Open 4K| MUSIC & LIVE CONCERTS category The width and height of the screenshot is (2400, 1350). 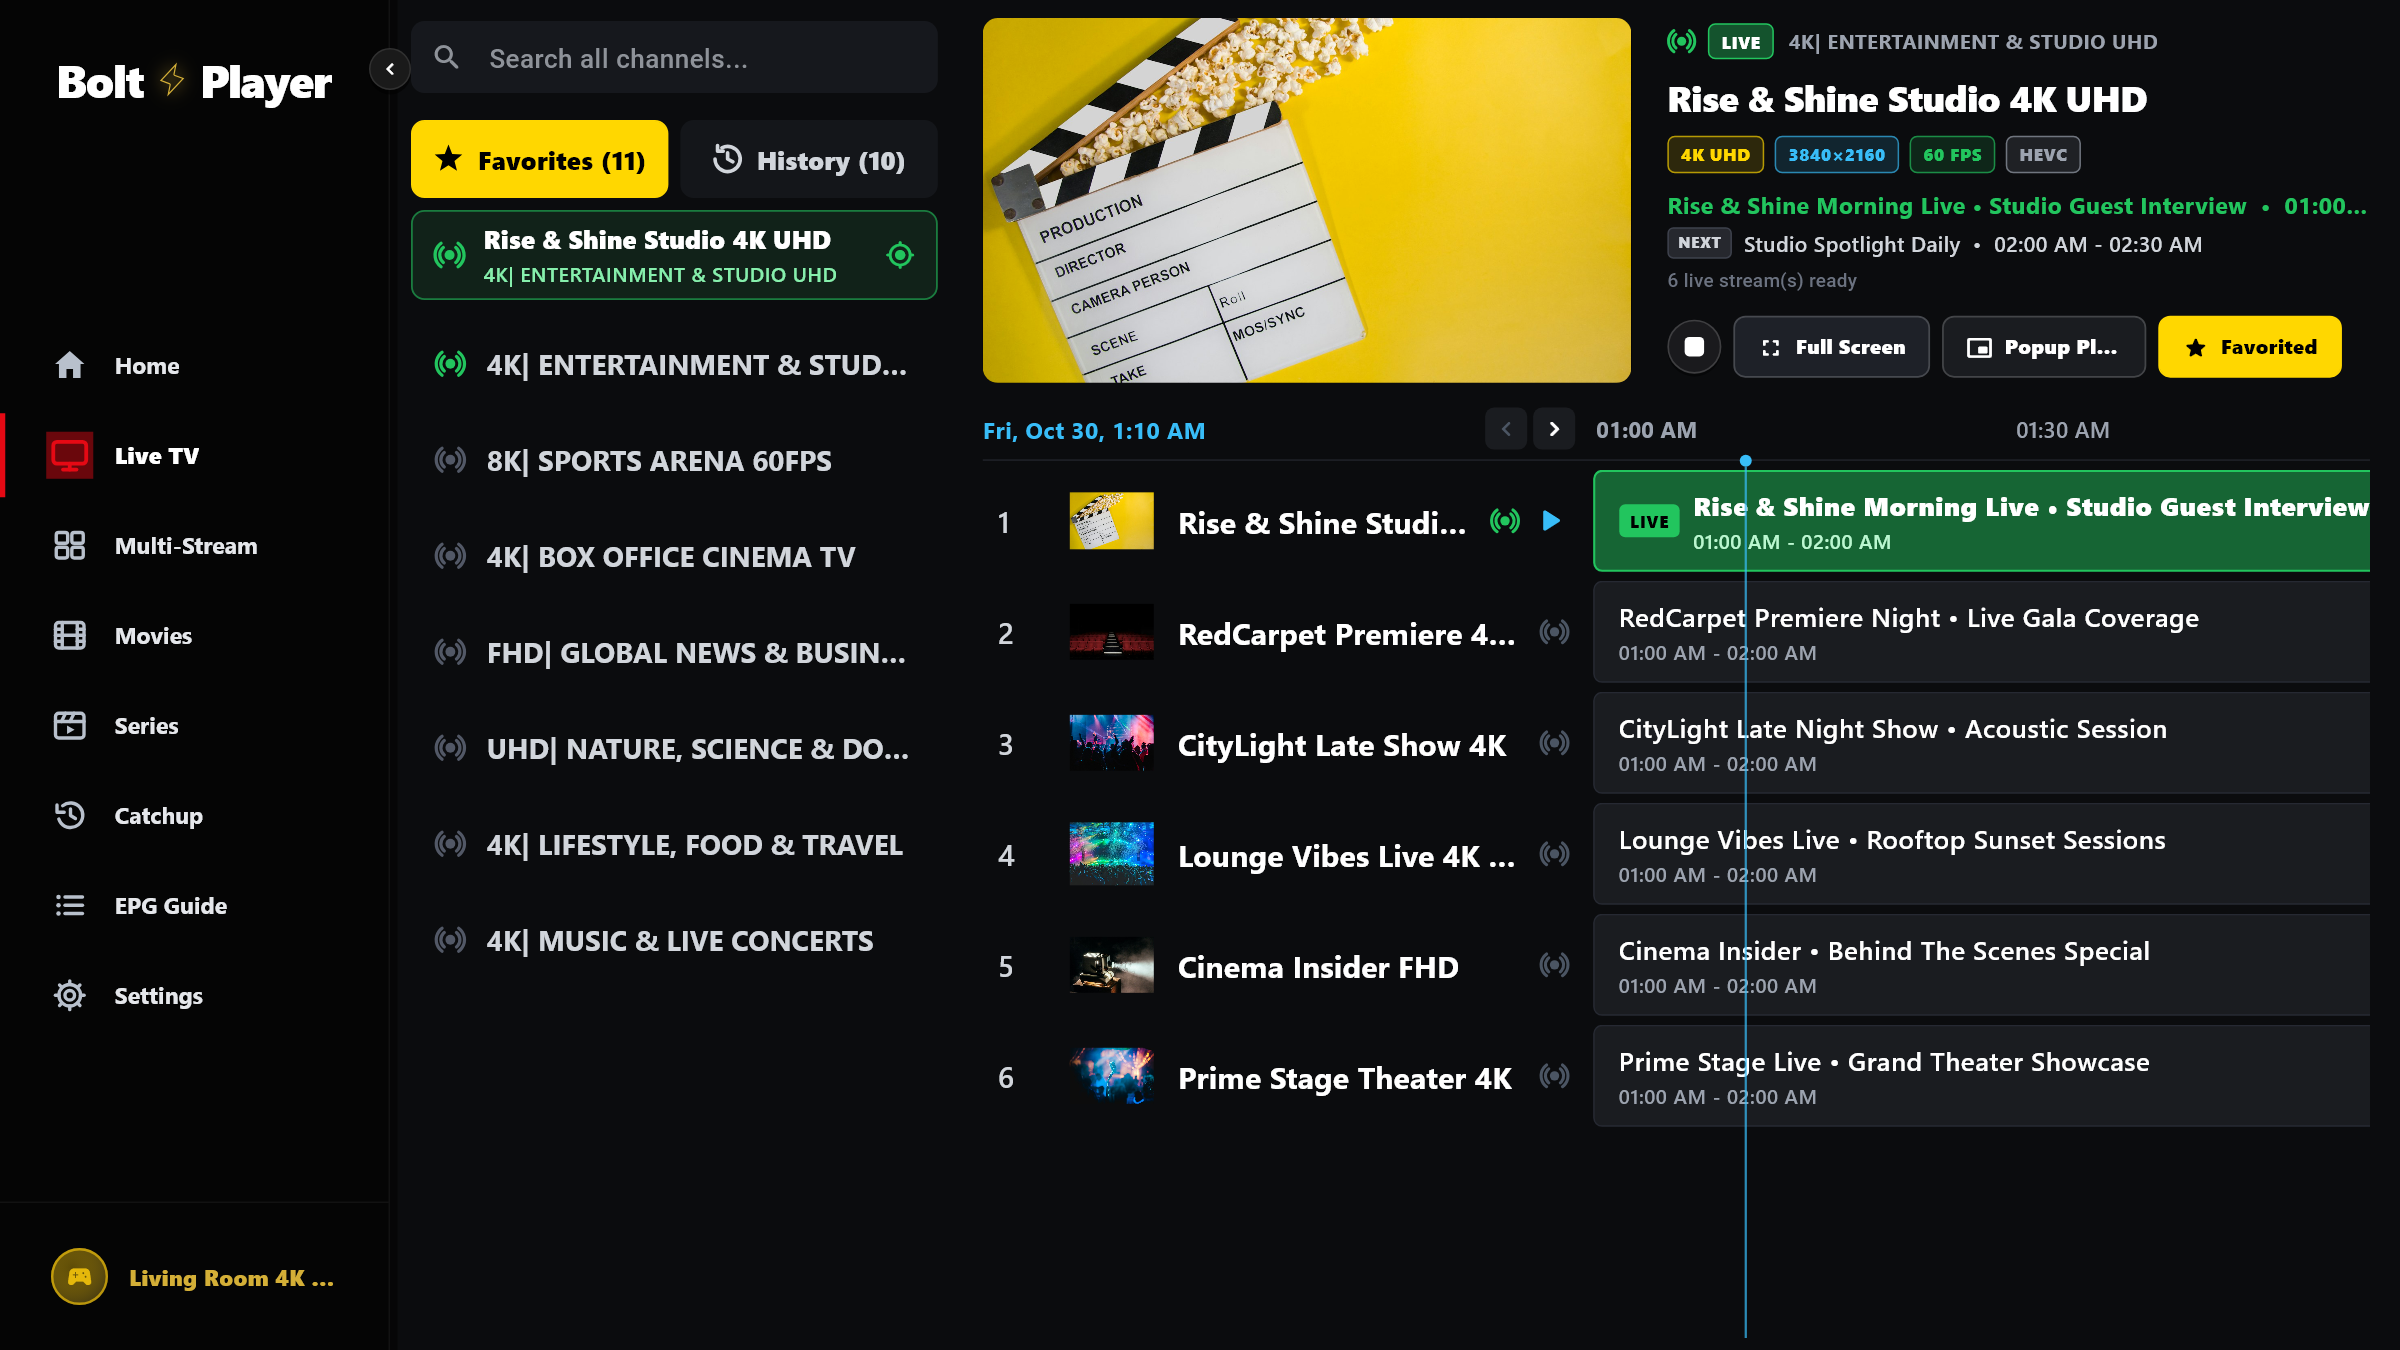click(x=674, y=941)
